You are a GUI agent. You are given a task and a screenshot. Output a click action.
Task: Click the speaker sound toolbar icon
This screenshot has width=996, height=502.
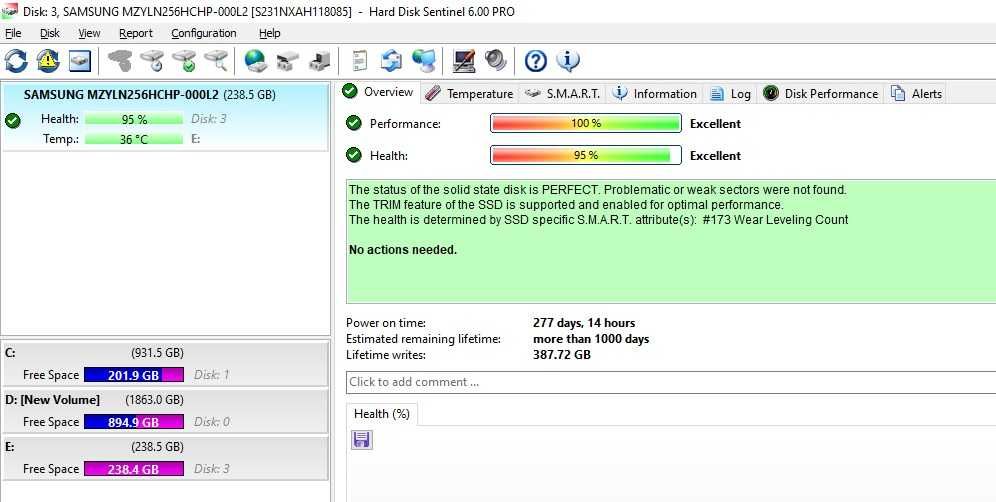[x=495, y=61]
